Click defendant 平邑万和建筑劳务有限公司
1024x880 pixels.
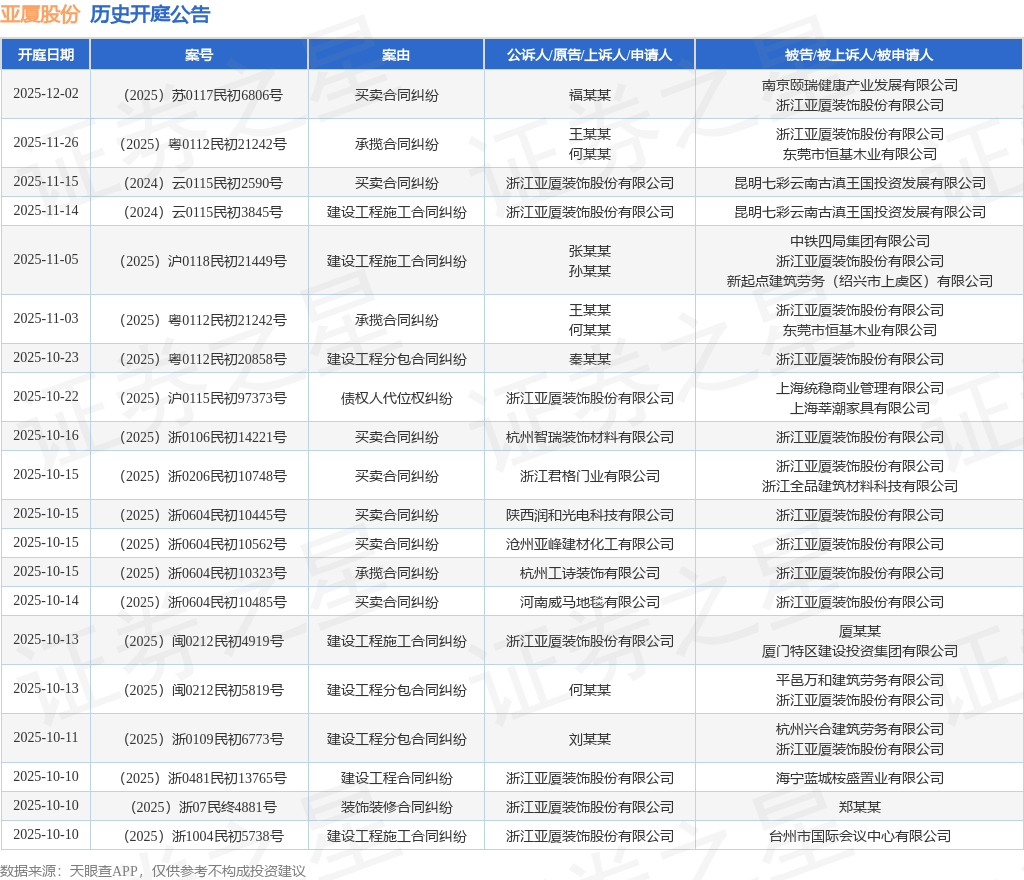[859, 680]
